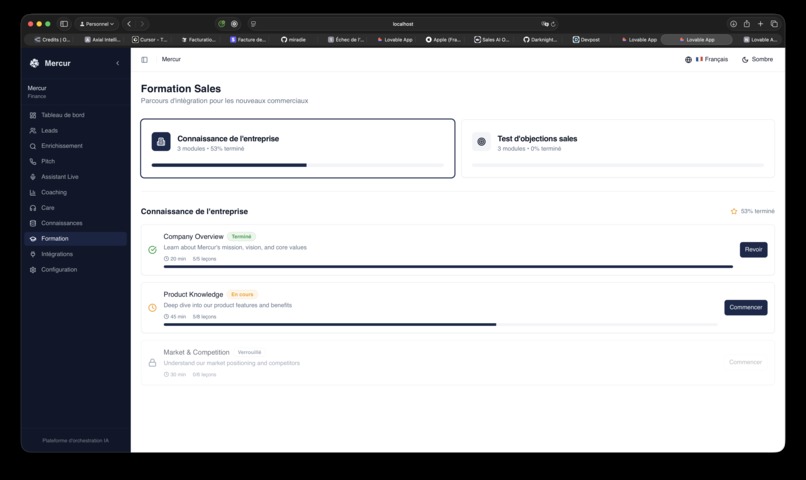Click the disabled Commencer for Market & Competition

[745, 362]
